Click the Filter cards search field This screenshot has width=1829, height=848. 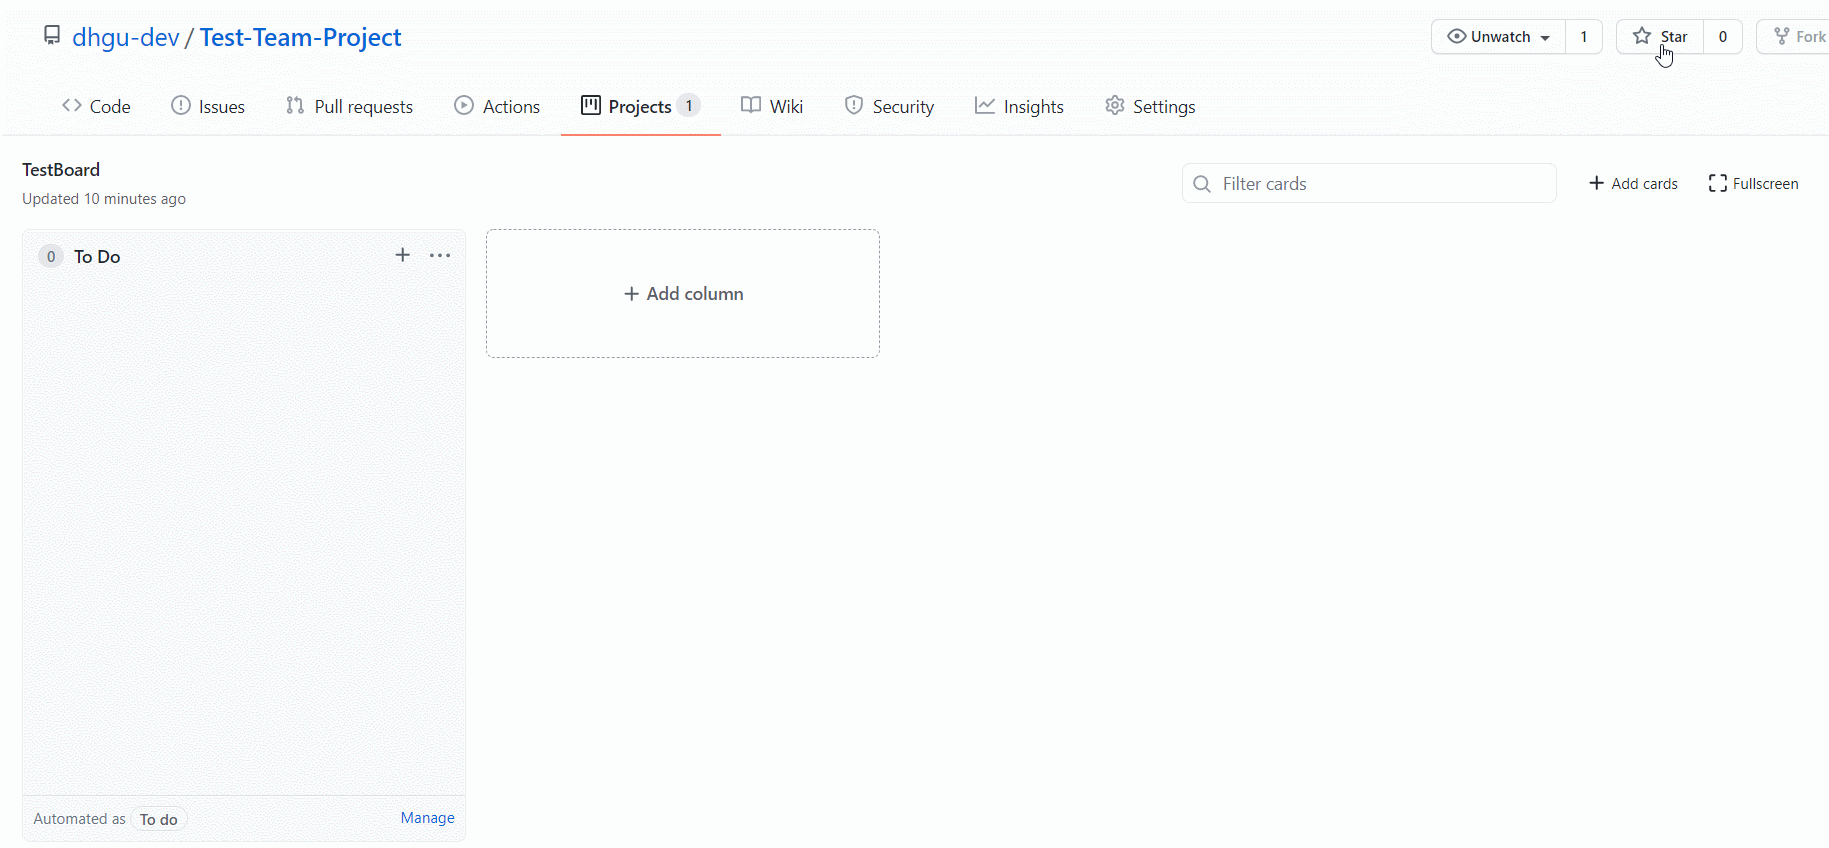[1369, 183]
